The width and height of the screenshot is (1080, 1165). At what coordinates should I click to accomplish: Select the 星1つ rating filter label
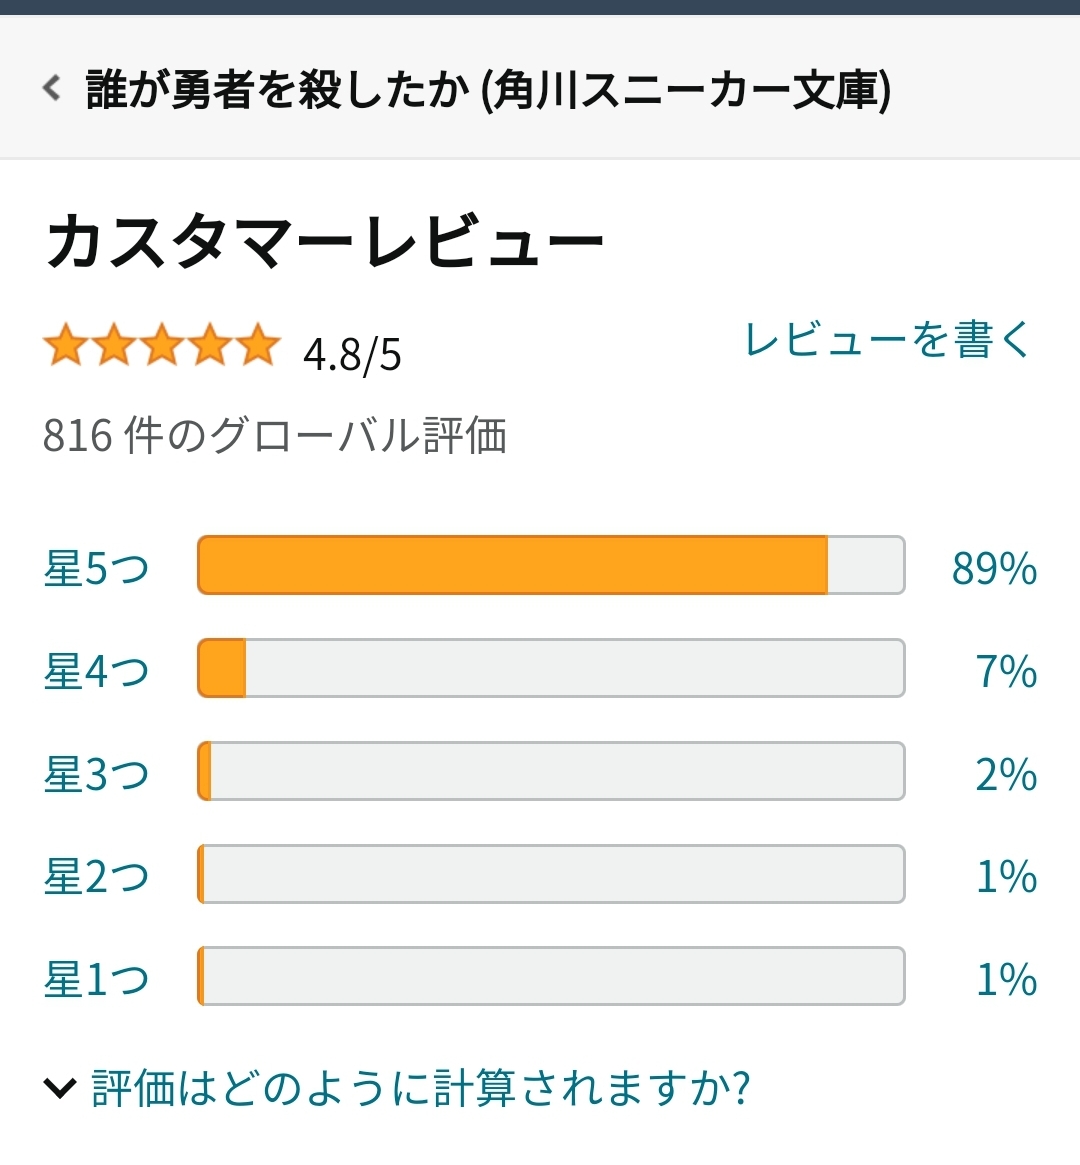pos(97,979)
